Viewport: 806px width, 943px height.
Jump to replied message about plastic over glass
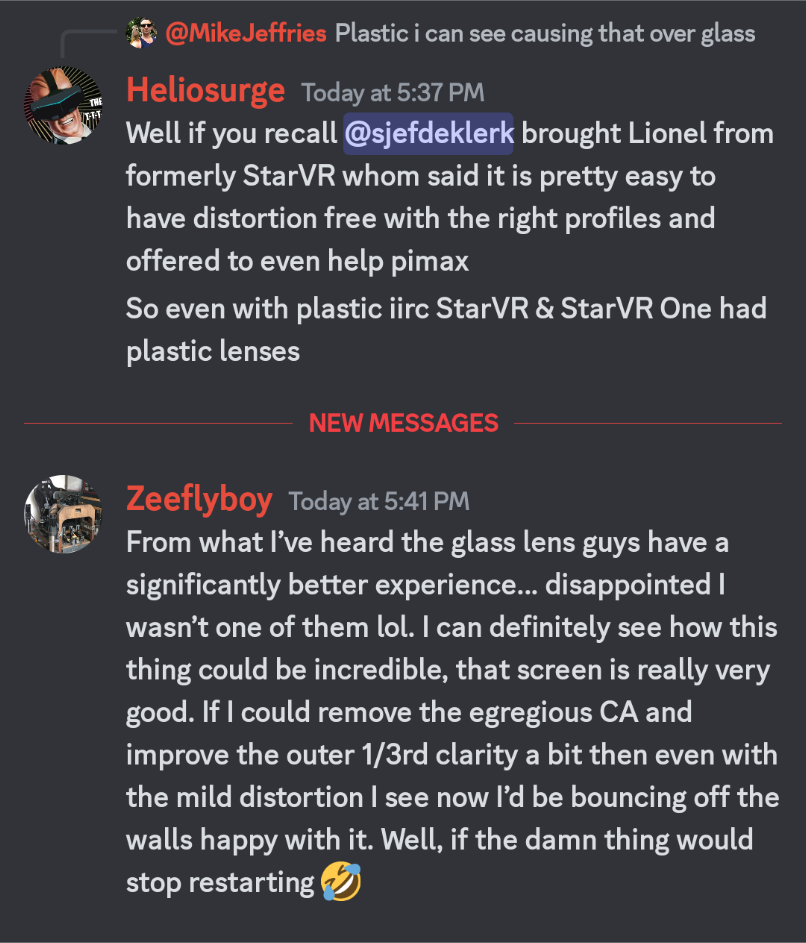(x=545, y=33)
